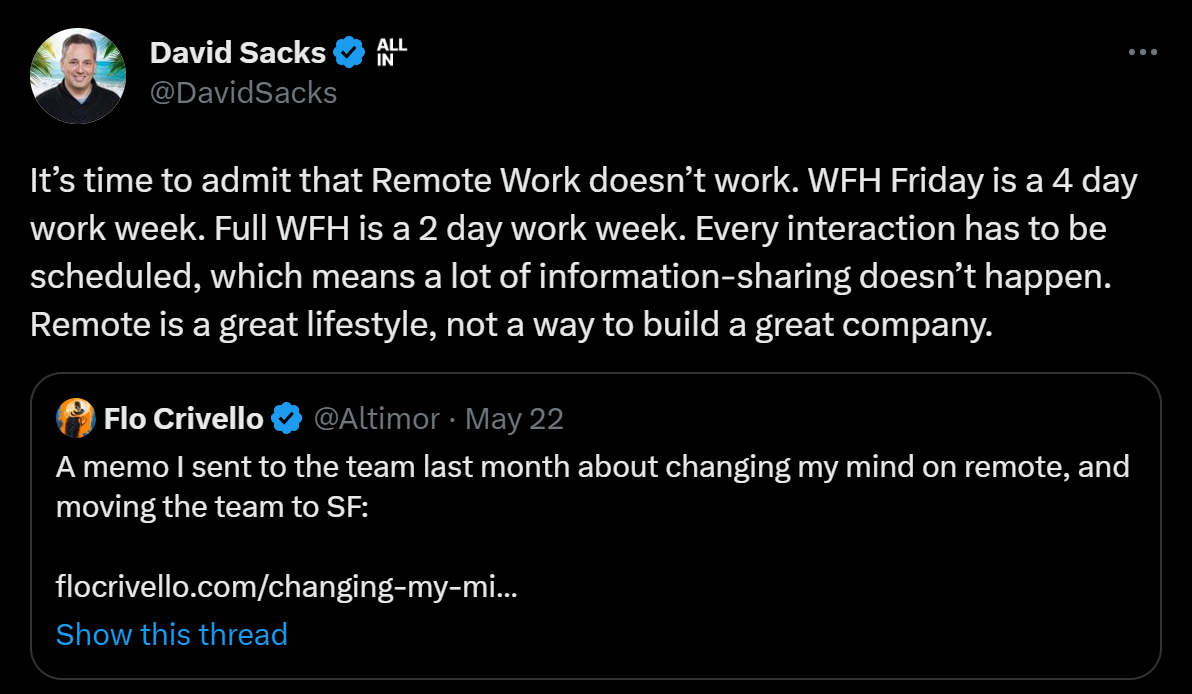Viewport: 1192px width, 694px height.
Task: Click the "scheduled, which means a lot" line
Action: pos(571,277)
